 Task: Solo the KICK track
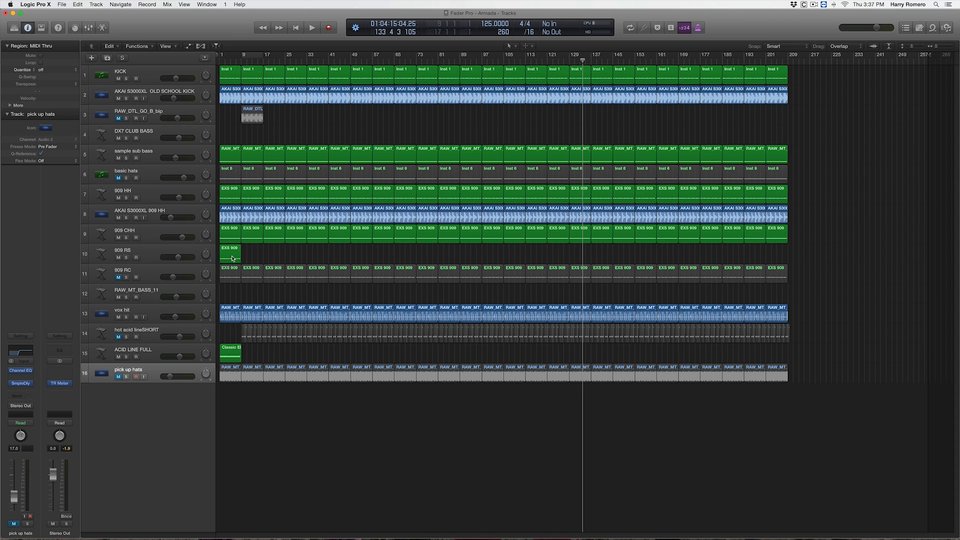click(x=126, y=78)
